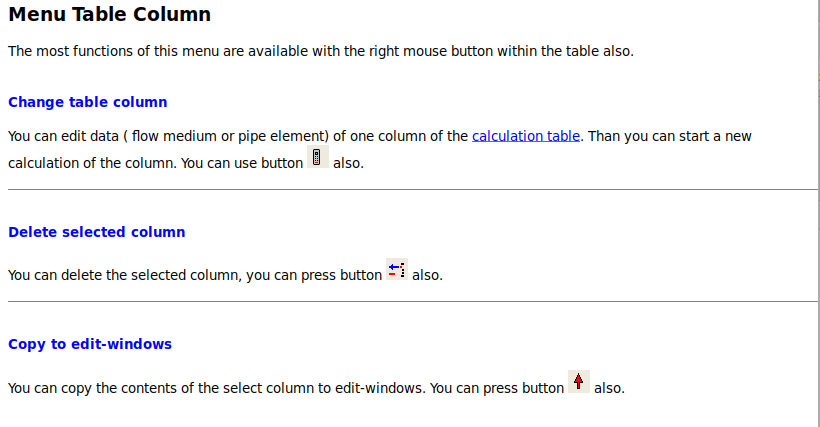The width and height of the screenshot is (820, 427).
Task: Click the intro sentence about right mouse button
Action: [x=321, y=51]
